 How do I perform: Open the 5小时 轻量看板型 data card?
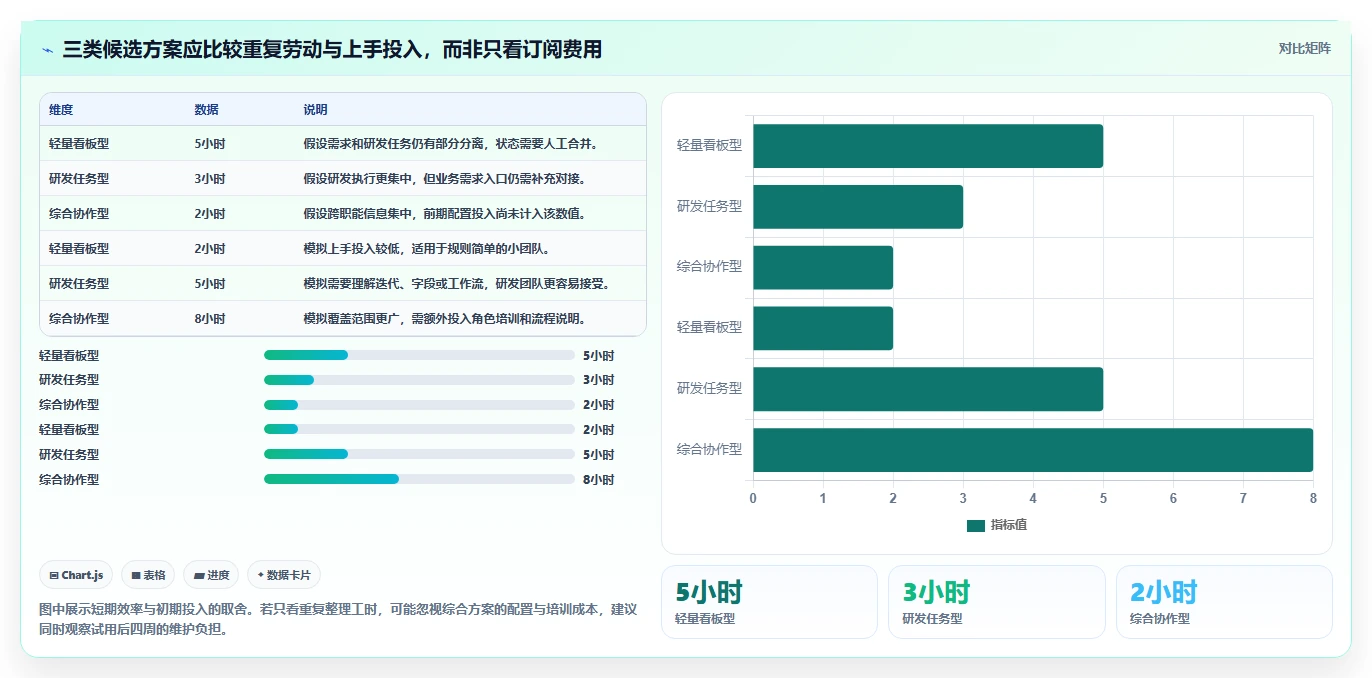click(x=769, y=602)
